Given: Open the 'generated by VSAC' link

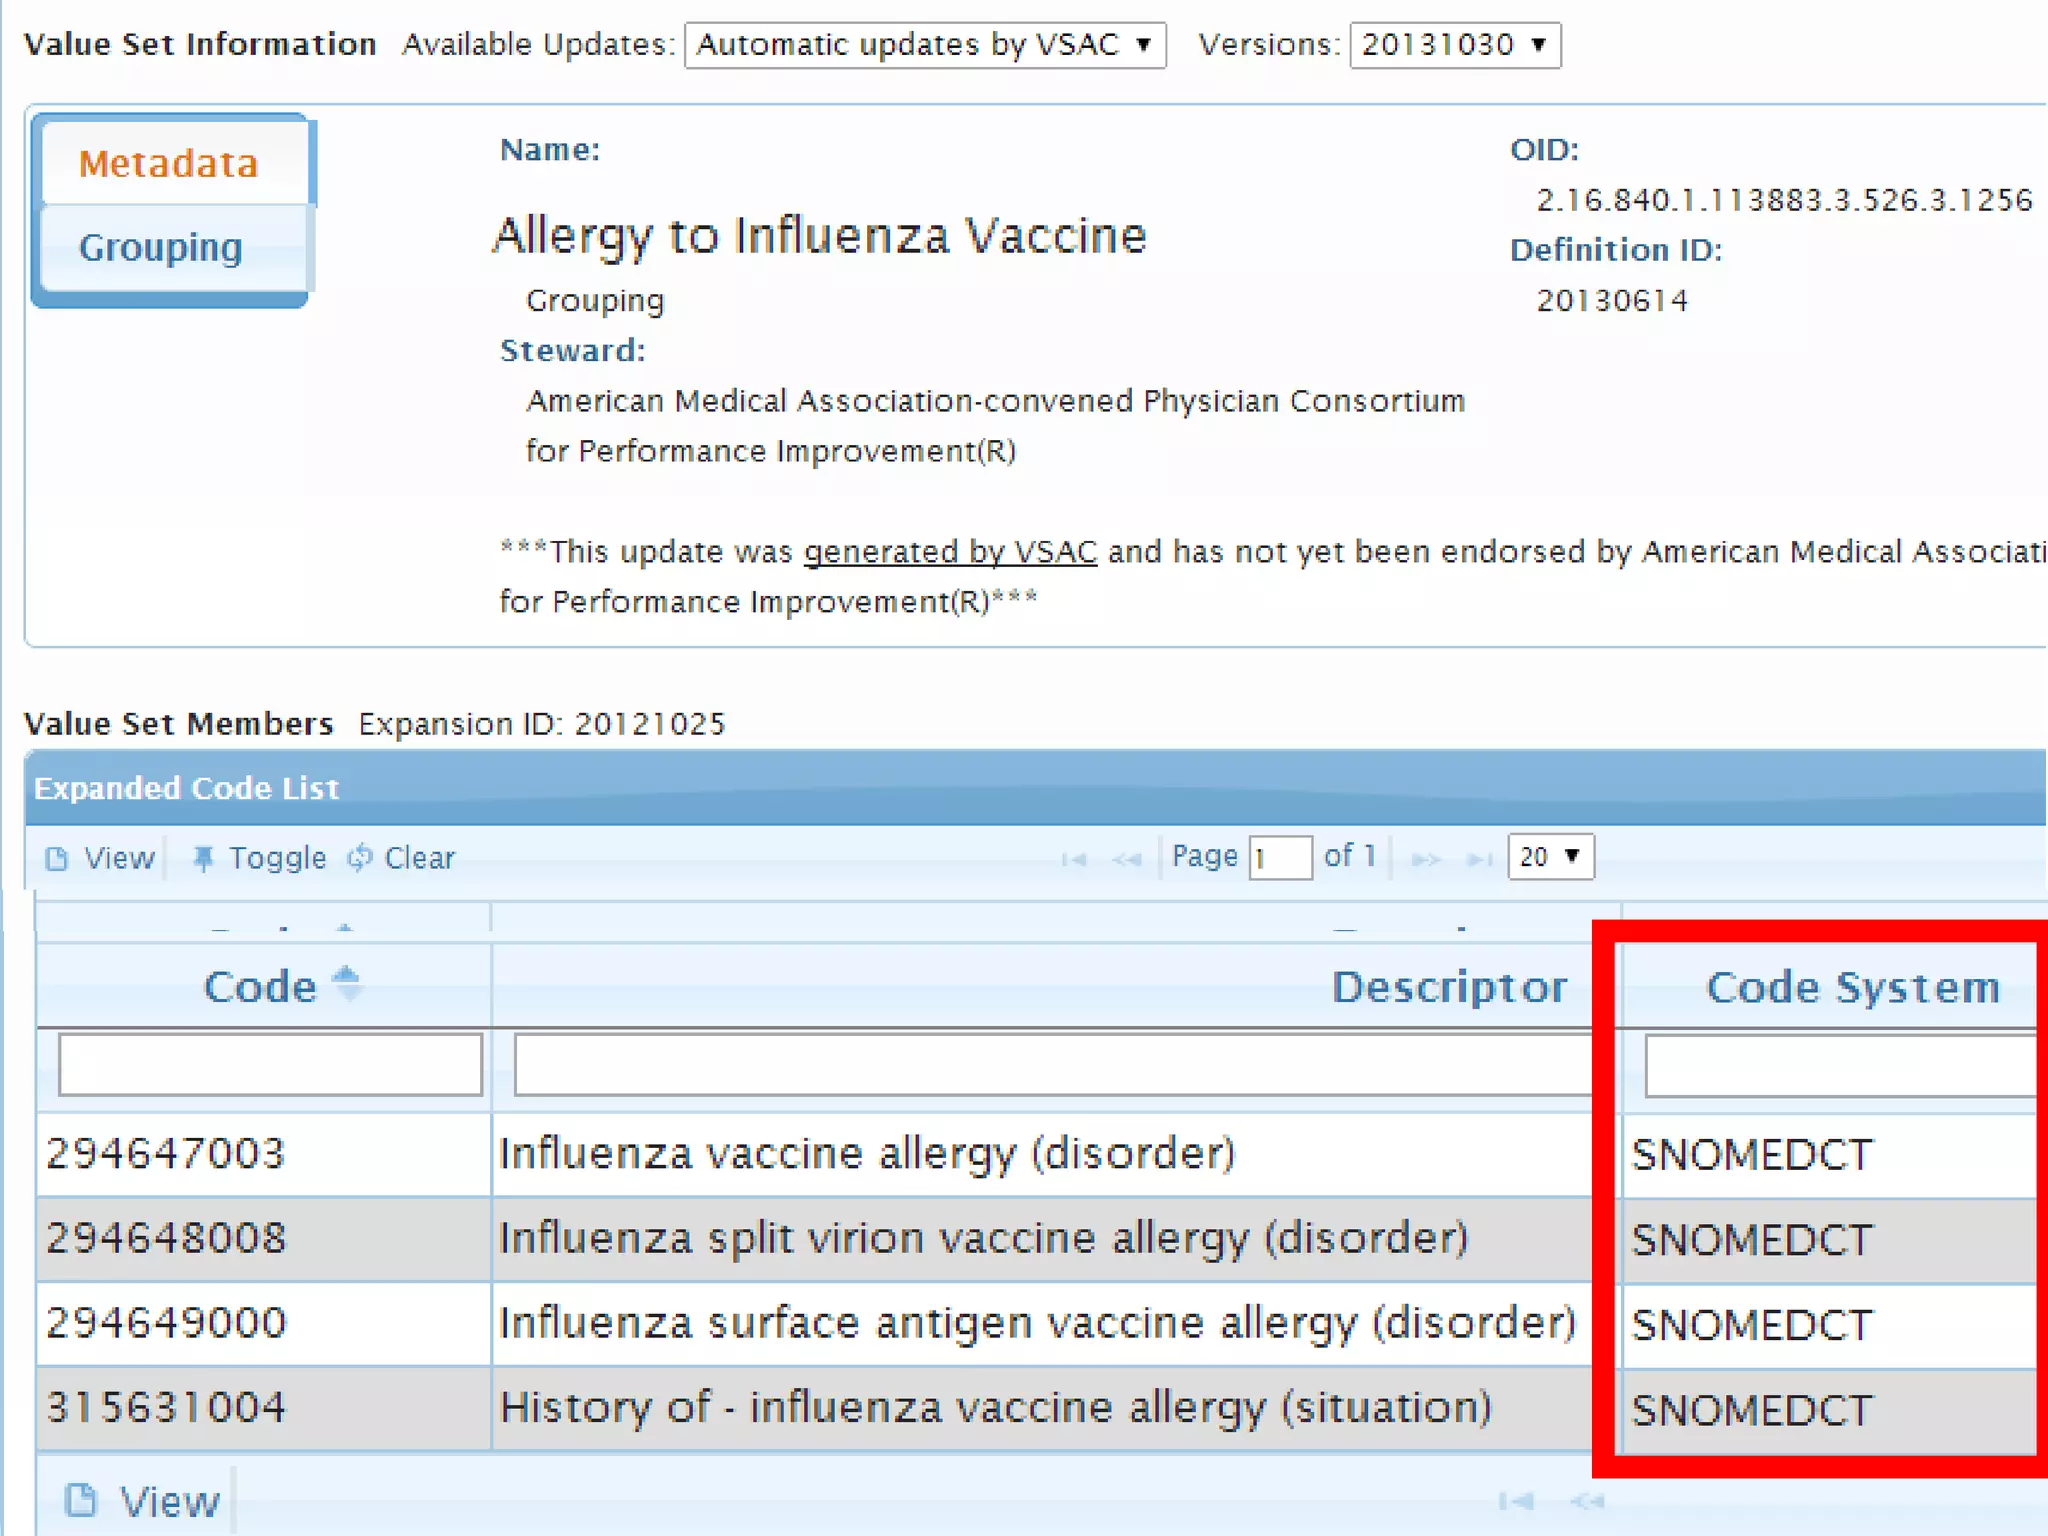Looking at the screenshot, I should (949, 552).
